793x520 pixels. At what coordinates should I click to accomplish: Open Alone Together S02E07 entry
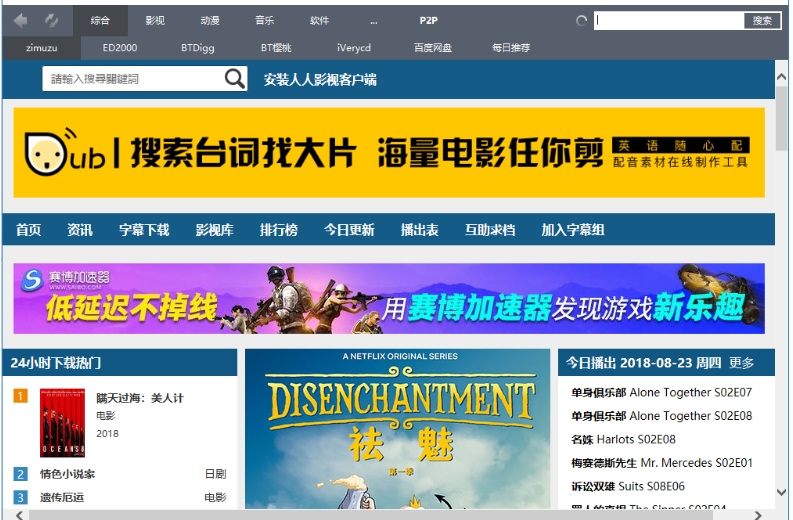point(662,392)
